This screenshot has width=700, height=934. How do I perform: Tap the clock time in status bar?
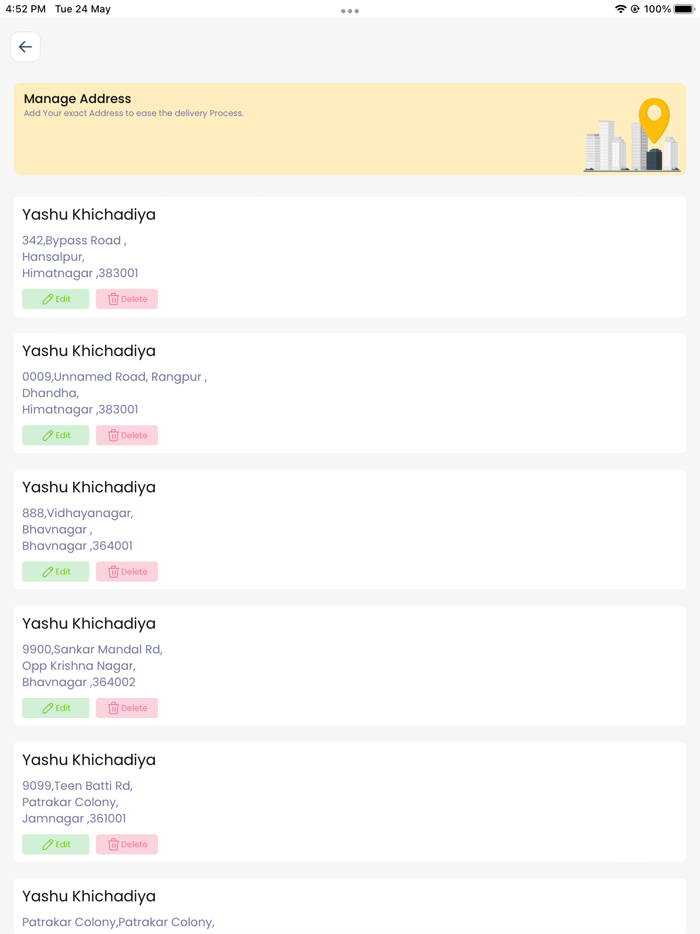[26, 9]
